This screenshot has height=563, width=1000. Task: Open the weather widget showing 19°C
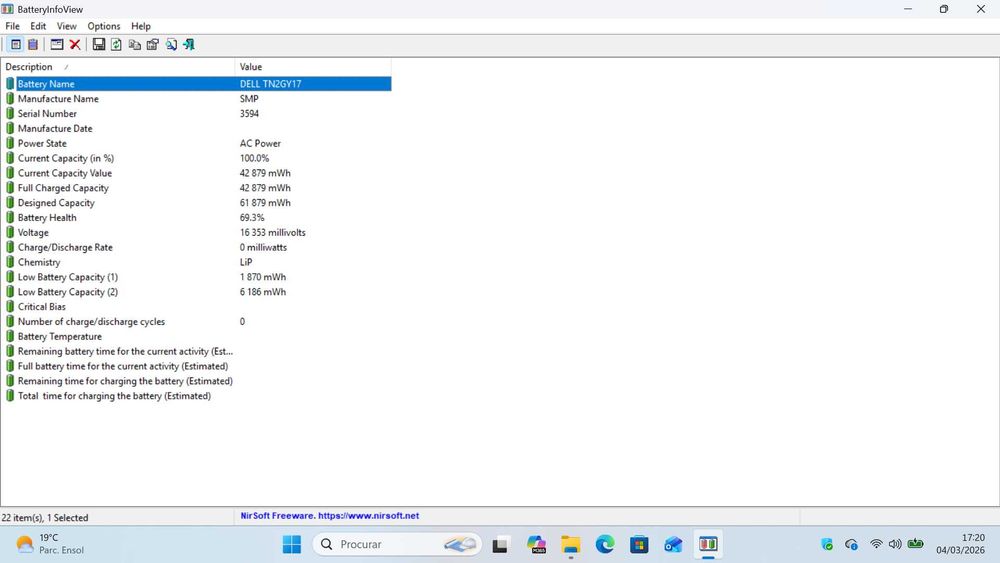point(50,545)
